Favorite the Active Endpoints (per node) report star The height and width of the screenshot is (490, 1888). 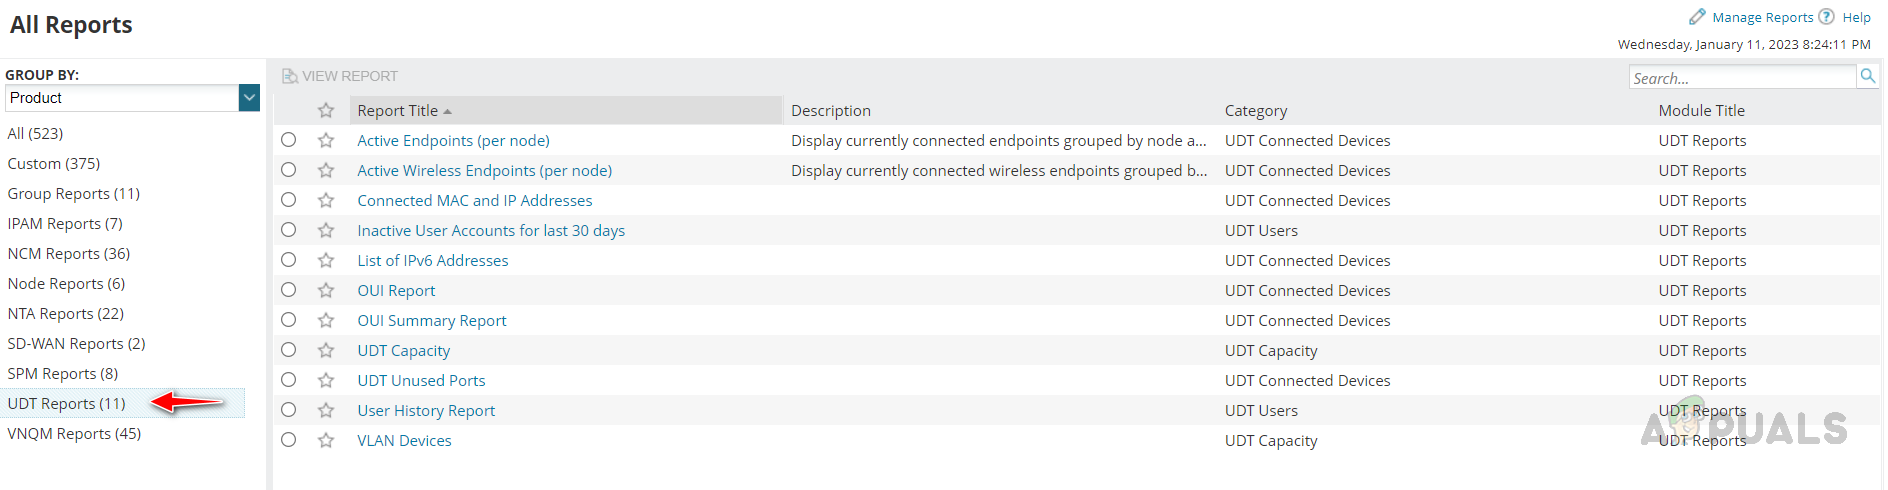[326, 141]
